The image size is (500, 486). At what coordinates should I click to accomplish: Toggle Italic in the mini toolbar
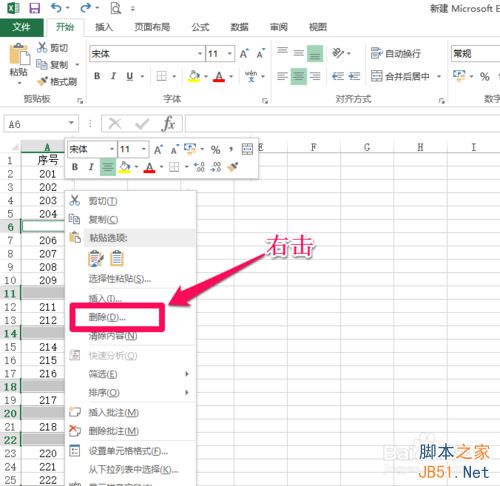[91, 167]
